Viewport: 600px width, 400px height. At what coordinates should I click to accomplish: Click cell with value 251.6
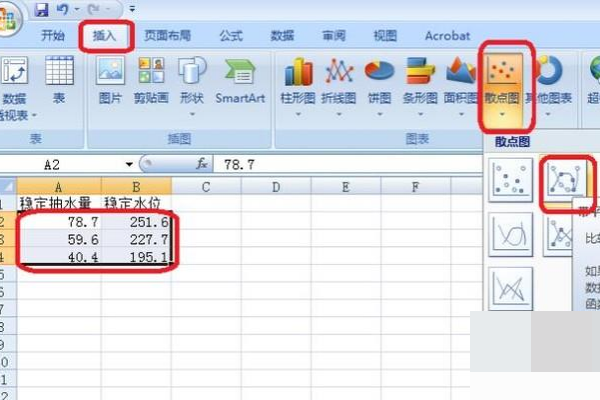point(136,222)
